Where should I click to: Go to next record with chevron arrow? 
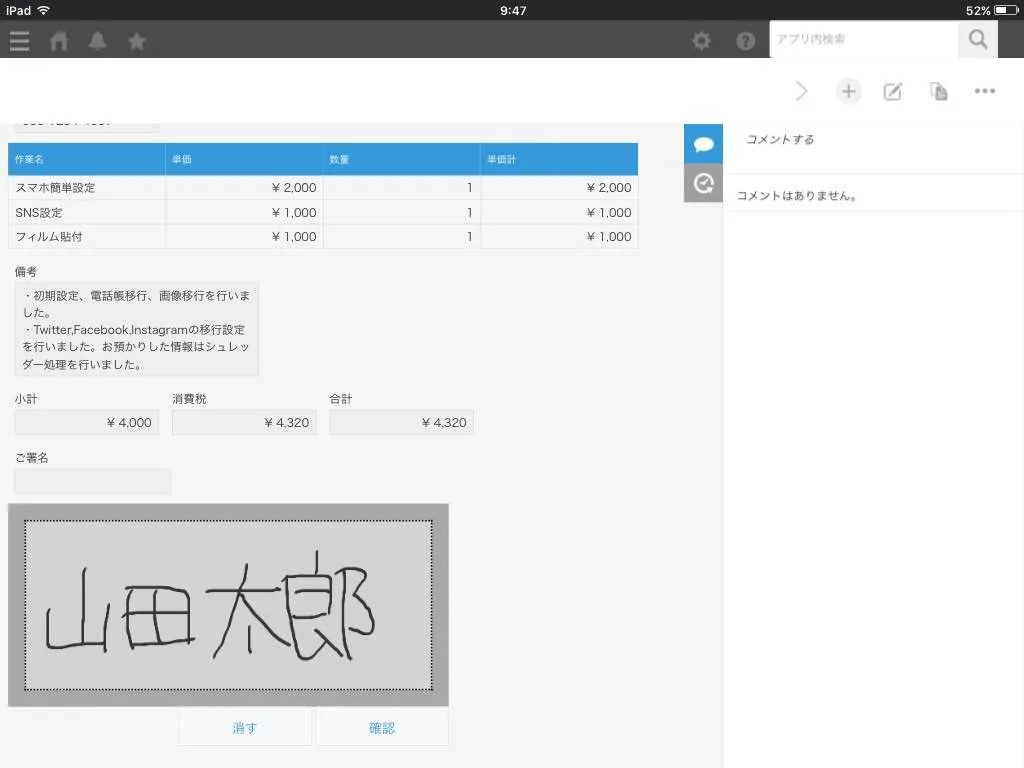(802, 91)
